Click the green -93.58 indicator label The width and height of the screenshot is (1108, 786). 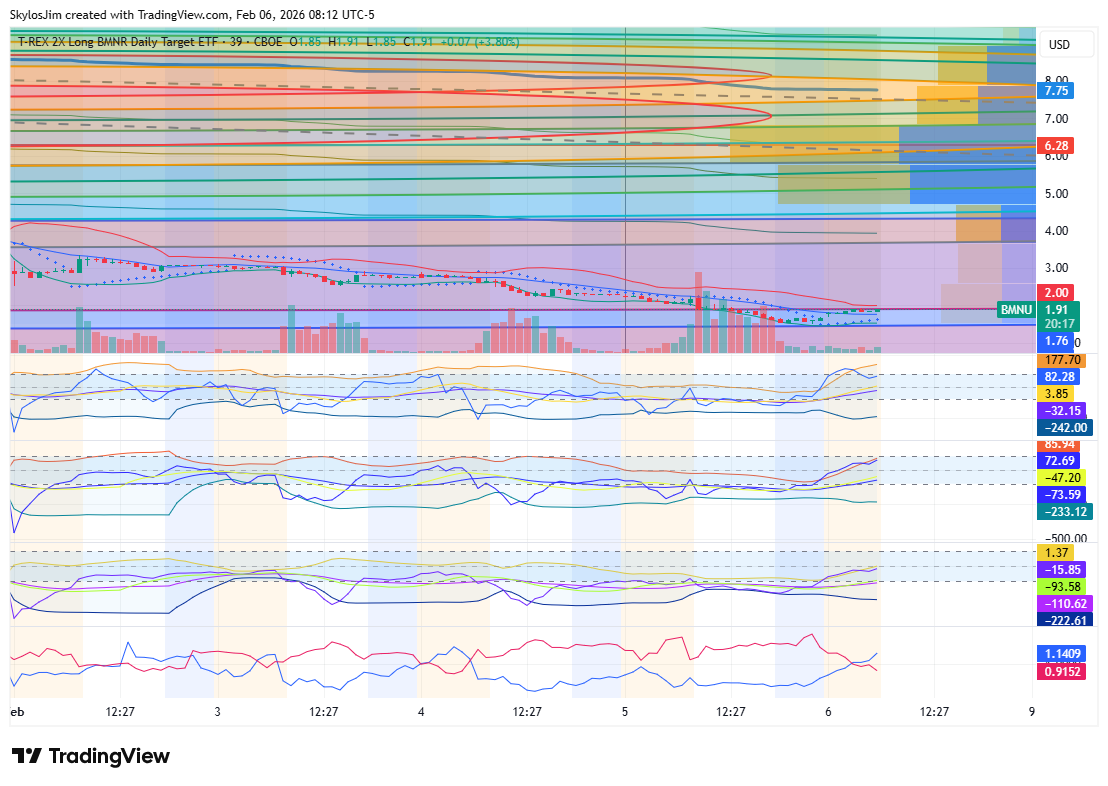click(1062, 586)
